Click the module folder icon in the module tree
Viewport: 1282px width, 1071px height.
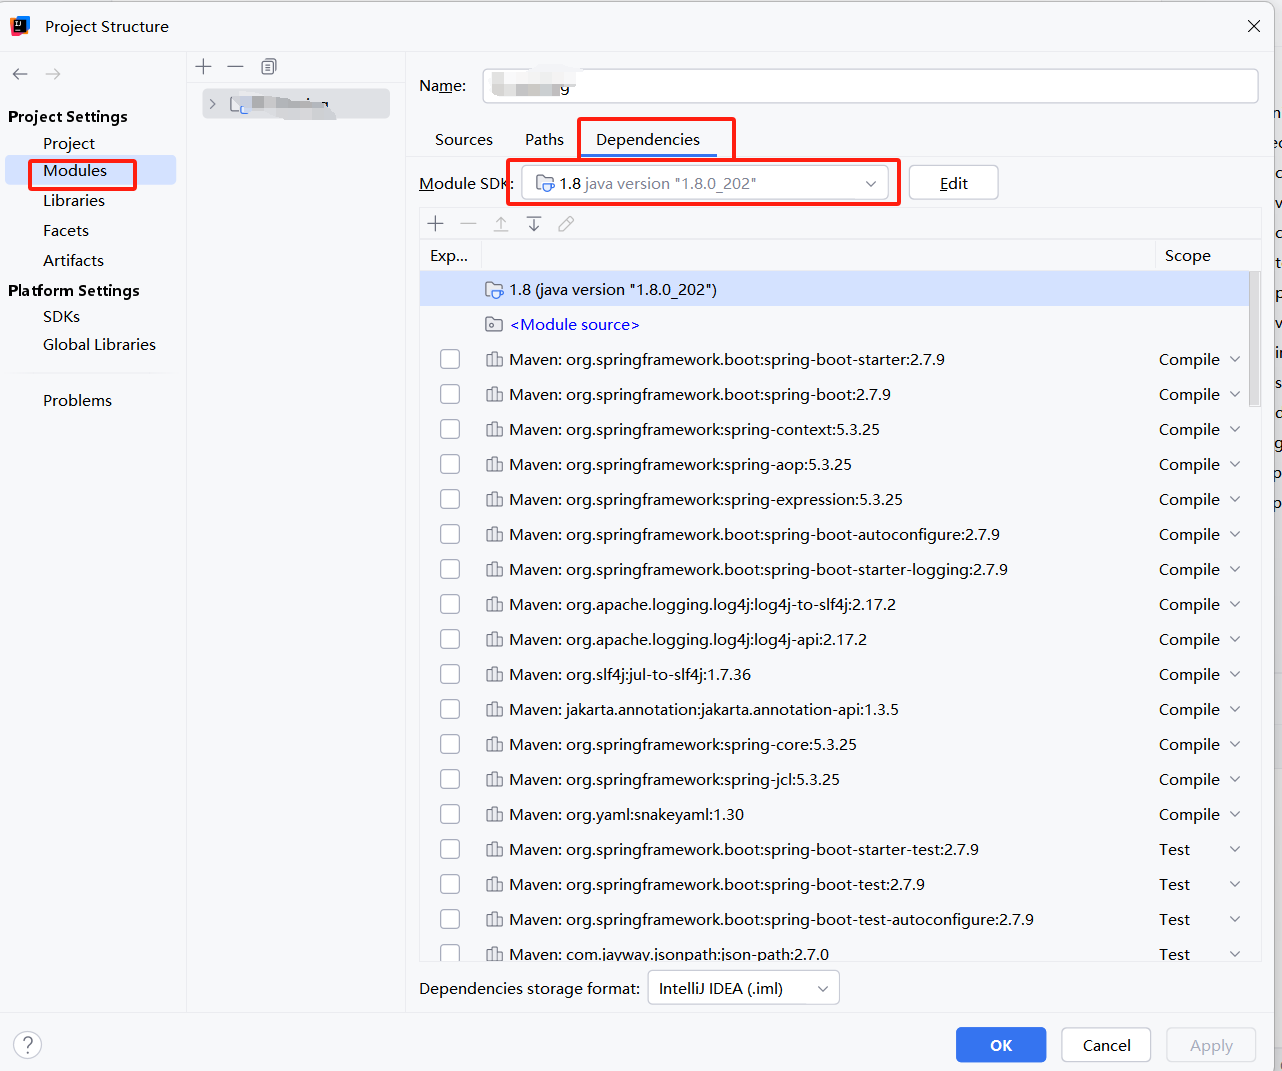pos(239,104)
